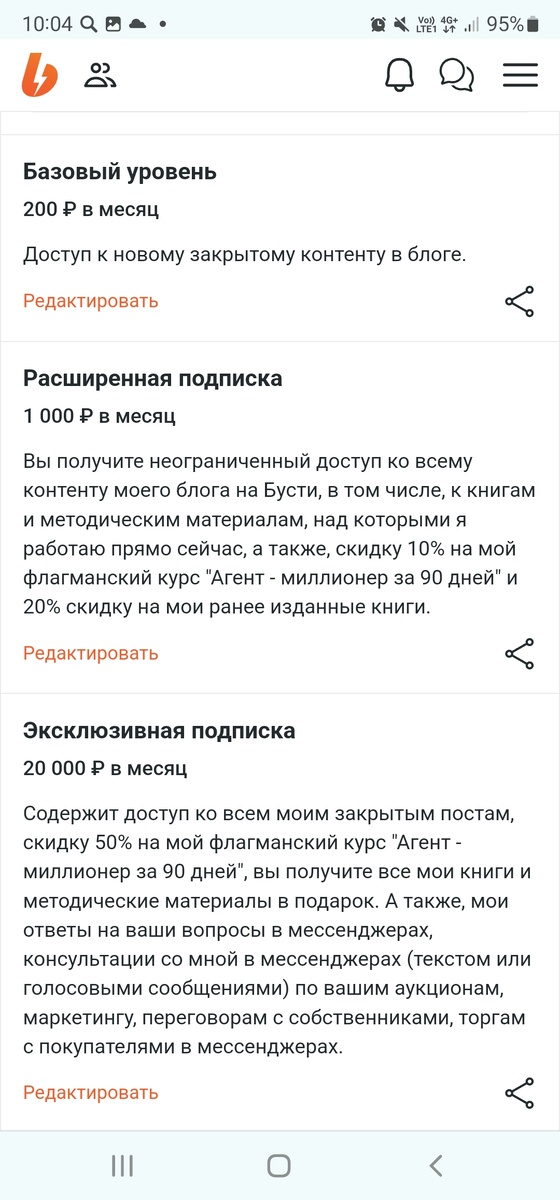560x1200 pixels.
Task: Edit the Эксклюзивная подписка subscription
Action: (x=91, y=1093)
